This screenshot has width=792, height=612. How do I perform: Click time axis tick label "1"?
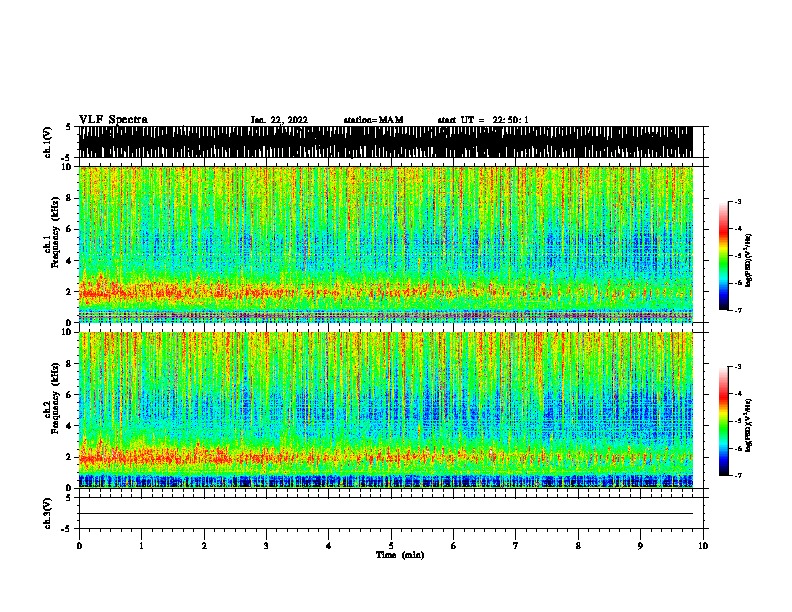[x=141, y=546]
